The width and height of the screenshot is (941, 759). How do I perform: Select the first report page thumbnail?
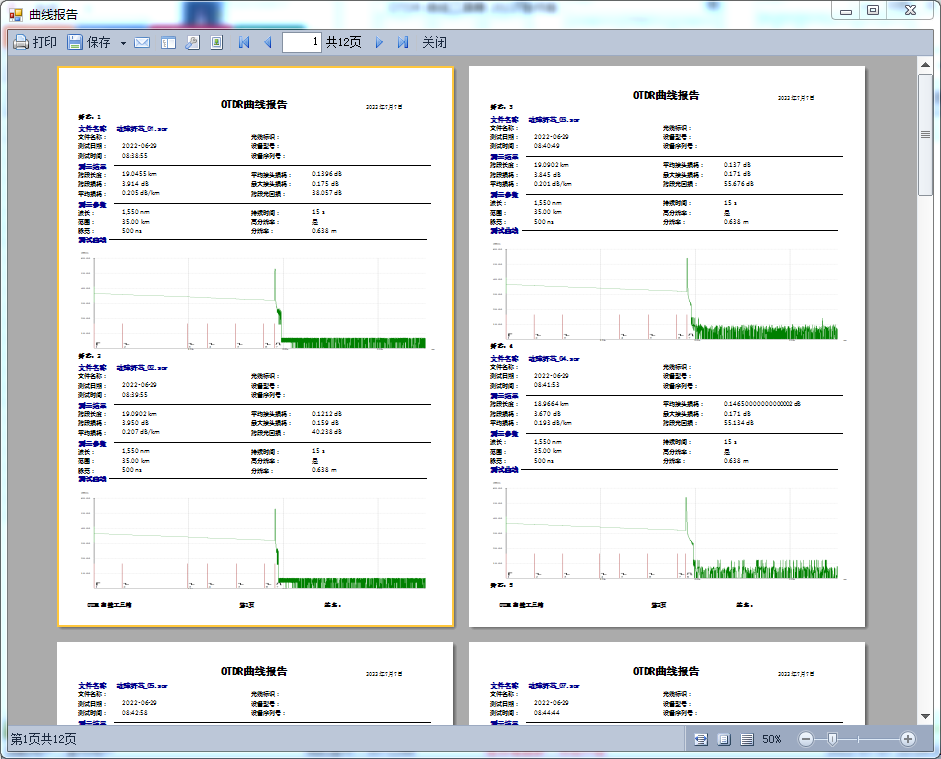tap(256, 346)
